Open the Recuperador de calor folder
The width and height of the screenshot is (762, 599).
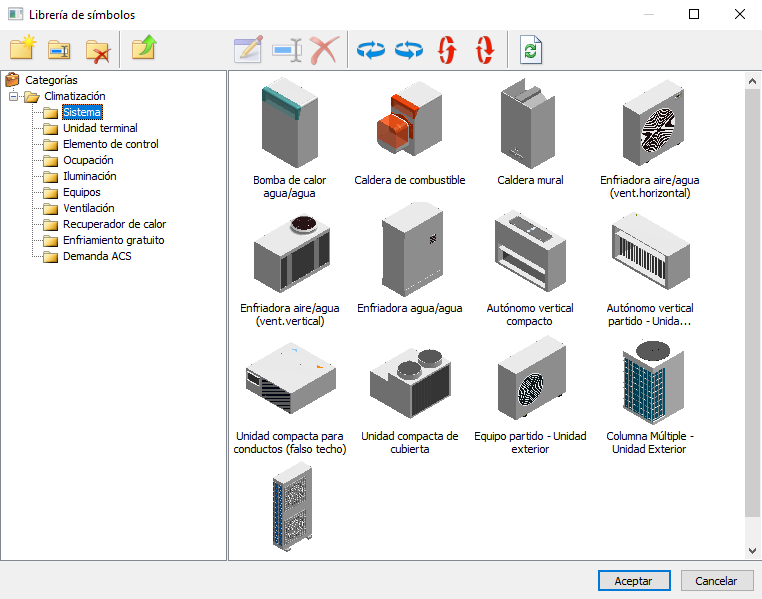coord(114,224)
